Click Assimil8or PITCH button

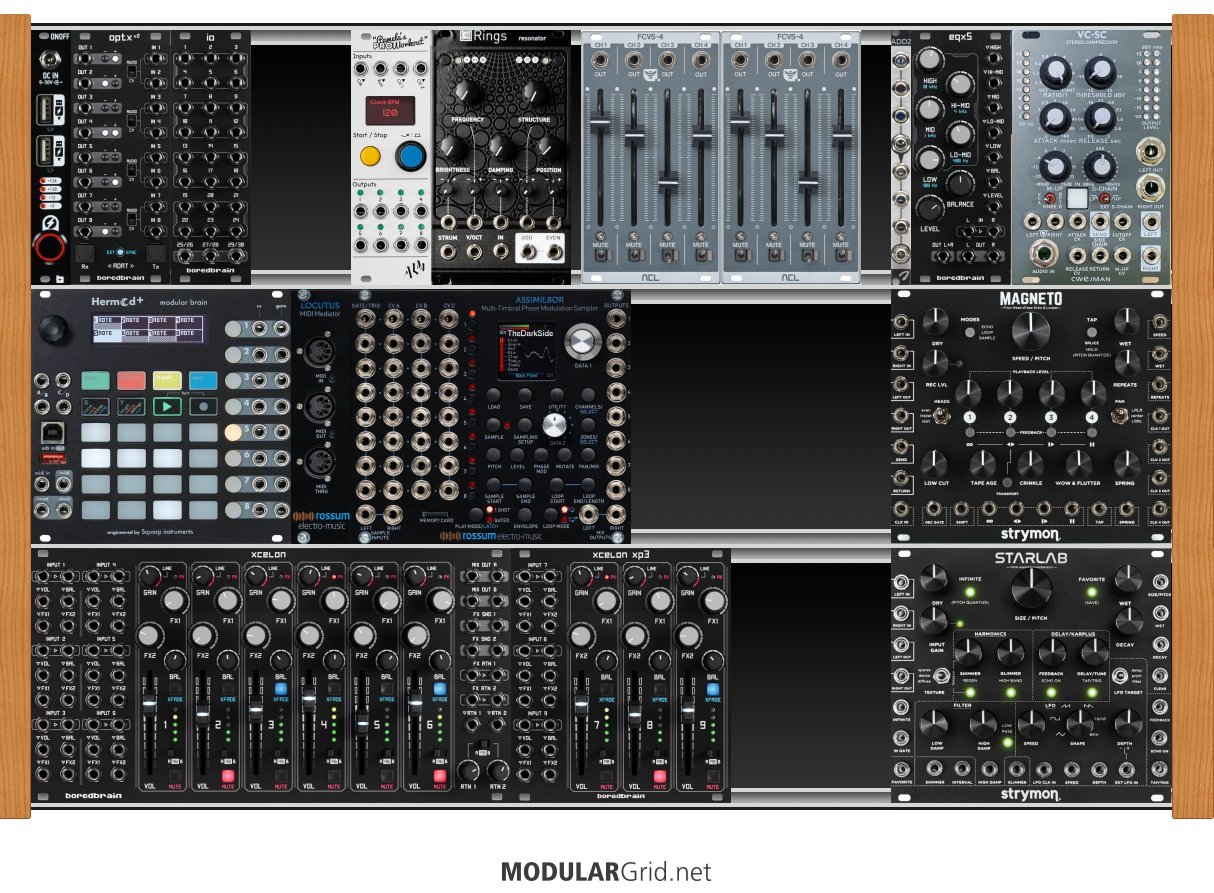click(x=494, y=455)
